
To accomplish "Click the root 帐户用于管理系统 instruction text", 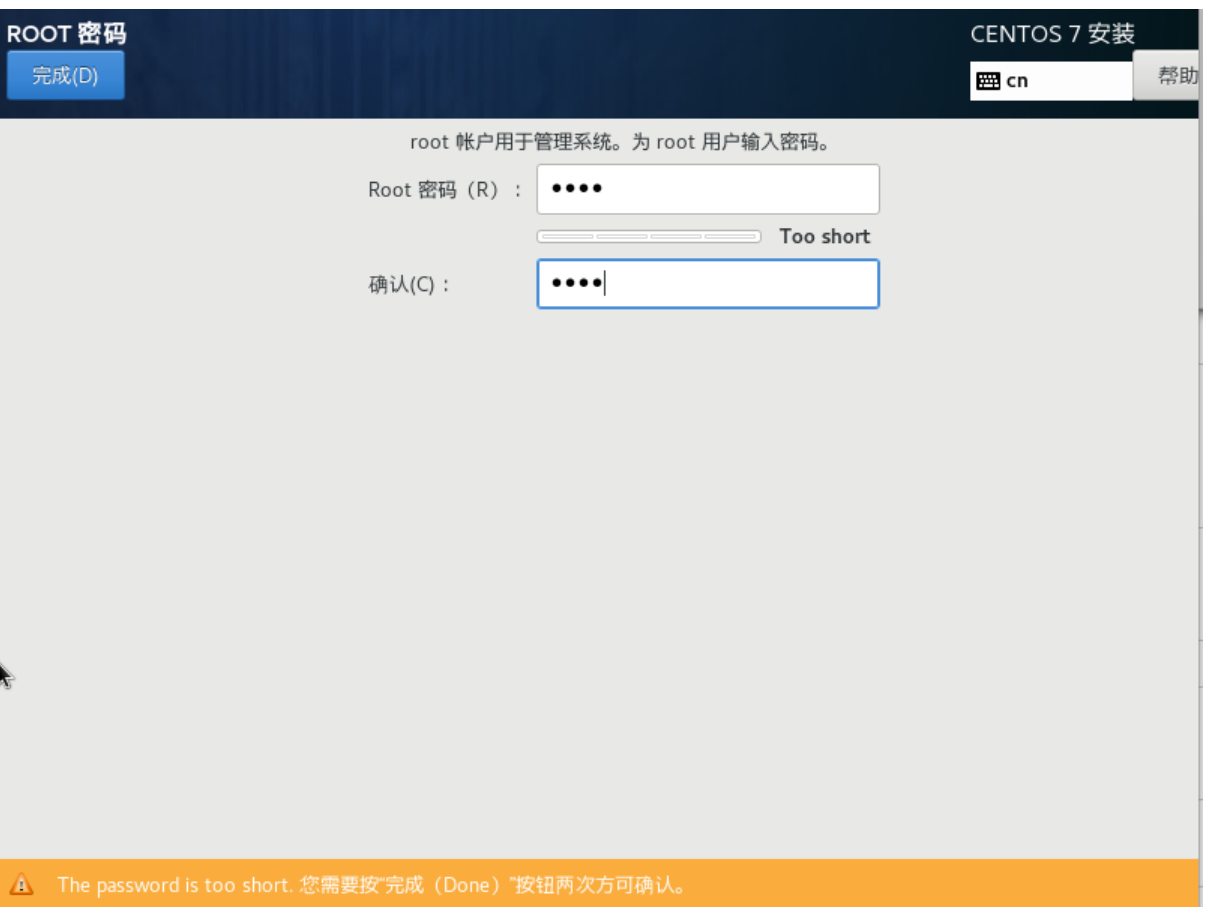I will 621,142.
